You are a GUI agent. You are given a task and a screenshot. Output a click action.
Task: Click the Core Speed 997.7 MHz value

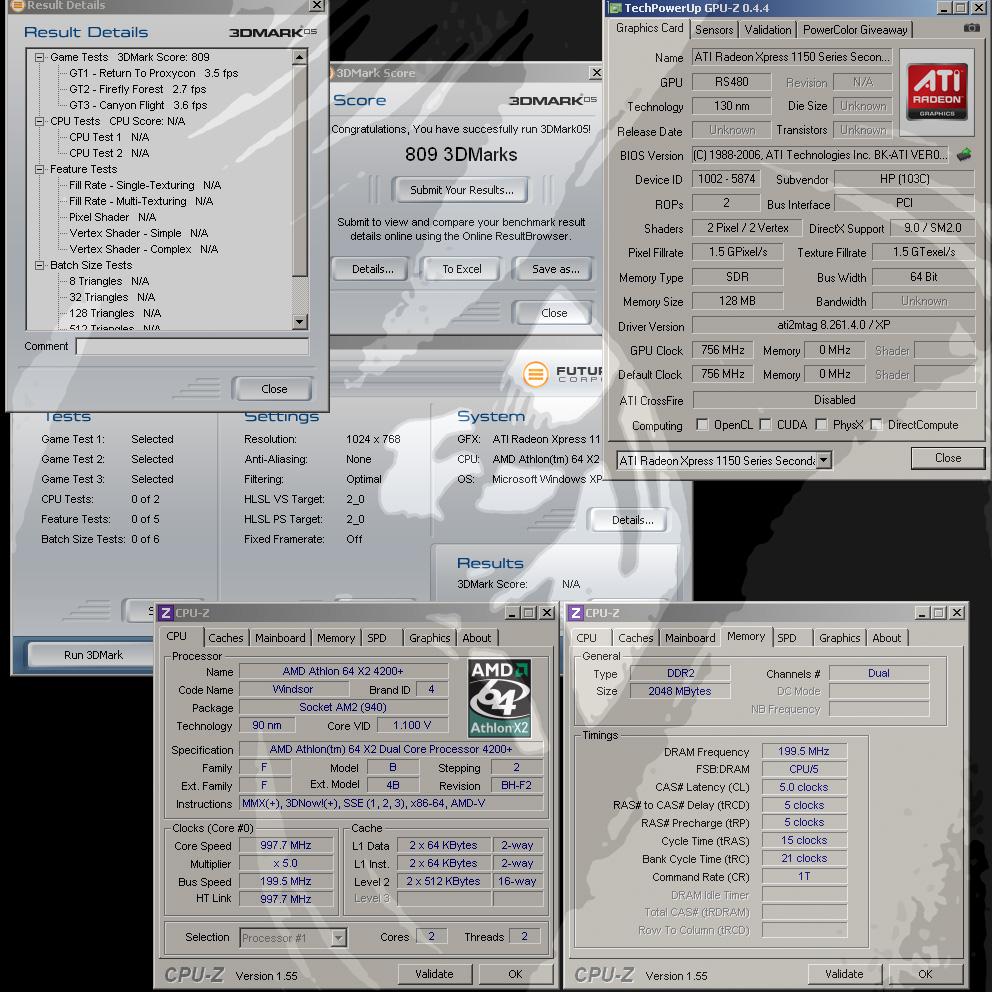(285, 845)
